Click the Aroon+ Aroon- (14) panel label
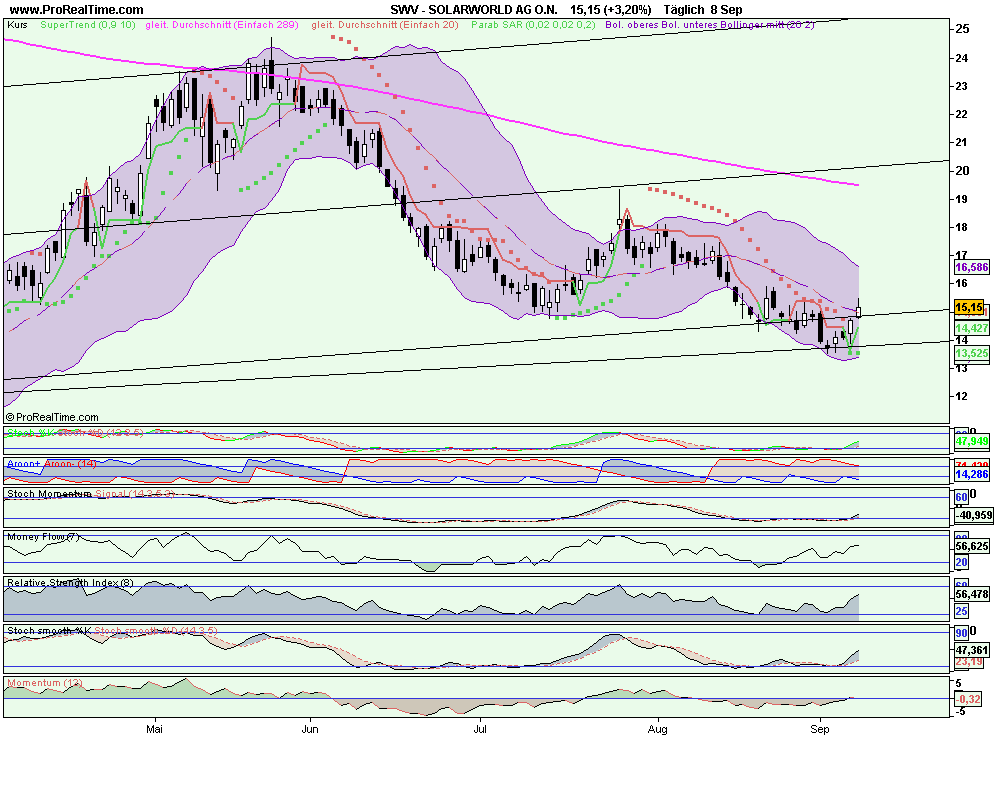The width and height of the screenshot is (1000, 800). click(x=52, y=464)
